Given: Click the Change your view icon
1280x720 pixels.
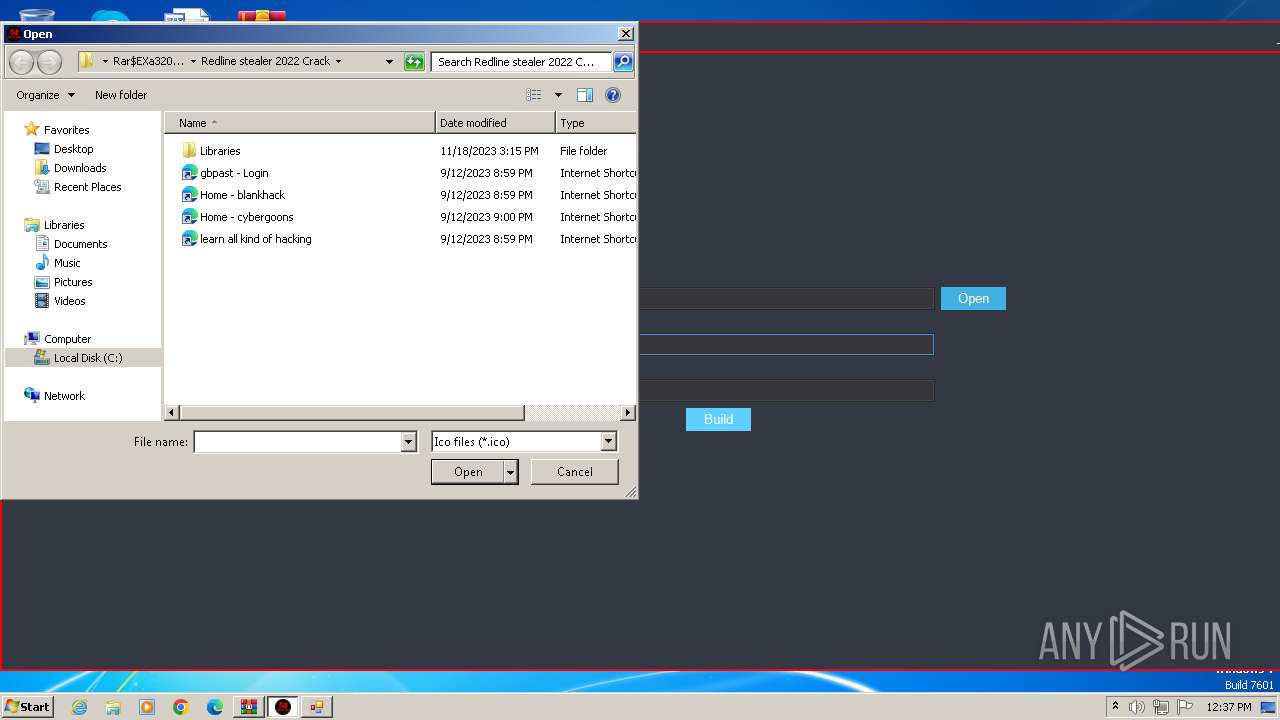Looking at the screenshot, I should coord(534,95).
